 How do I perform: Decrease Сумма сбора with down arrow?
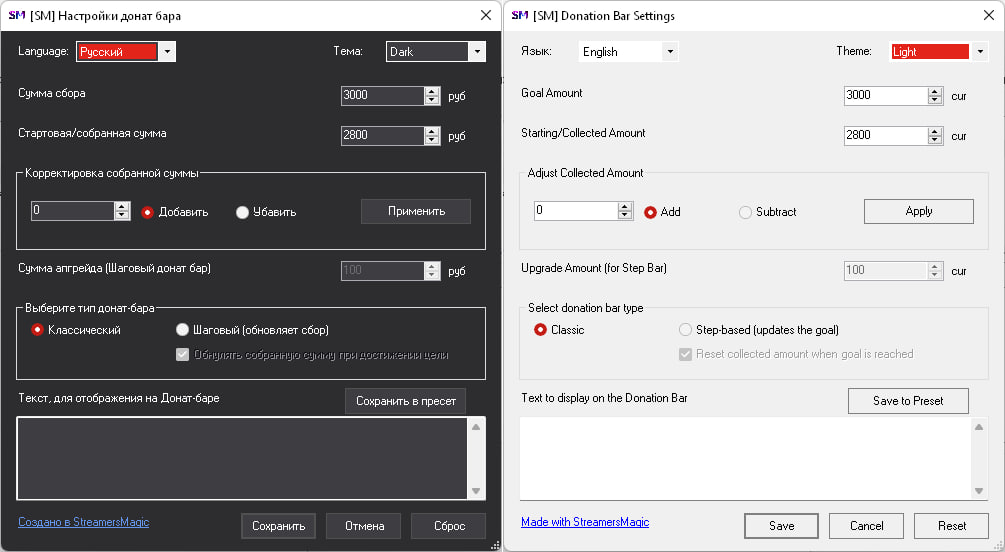point(432,101)
